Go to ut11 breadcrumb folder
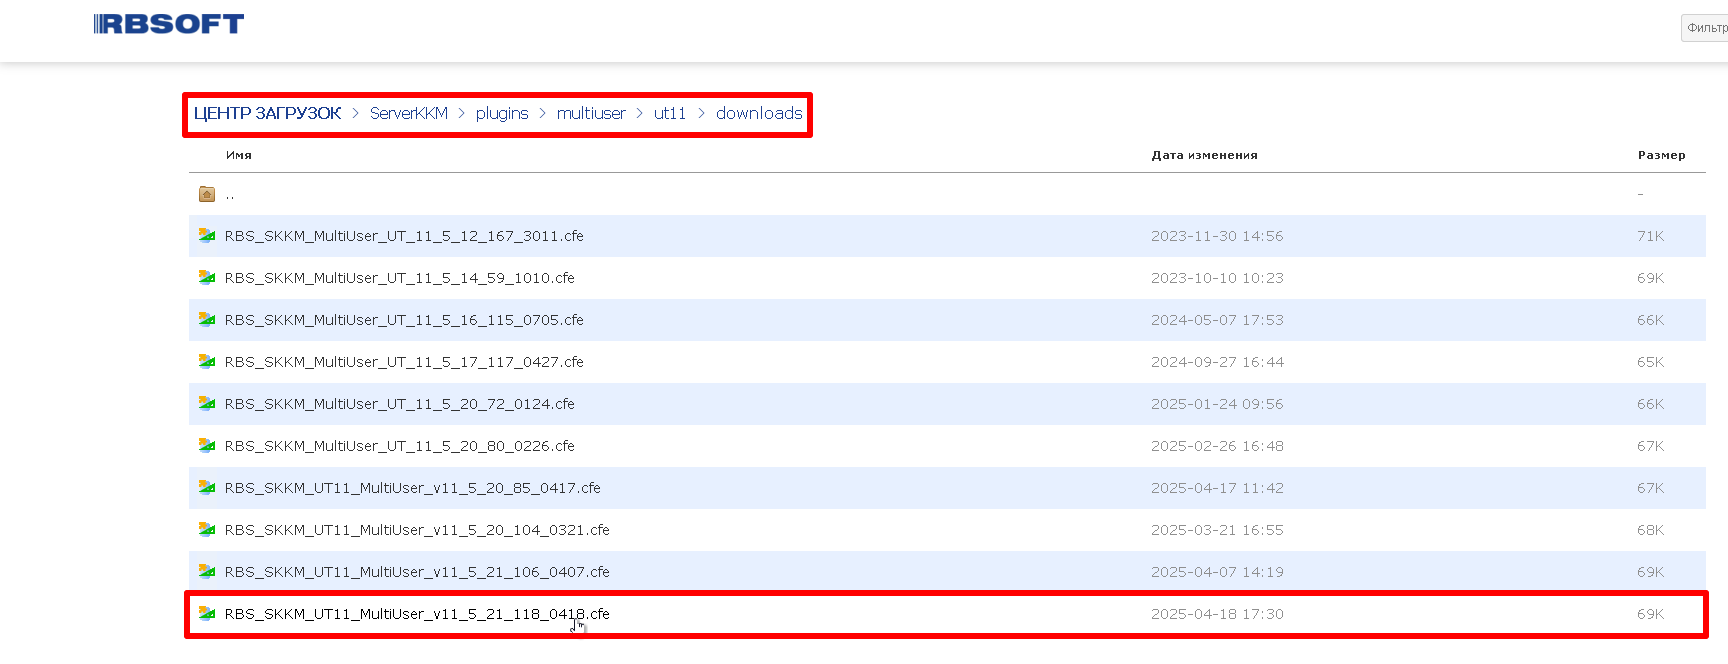Image resolution: width=1728 pixels, height=664 pixels. point(670,113)
